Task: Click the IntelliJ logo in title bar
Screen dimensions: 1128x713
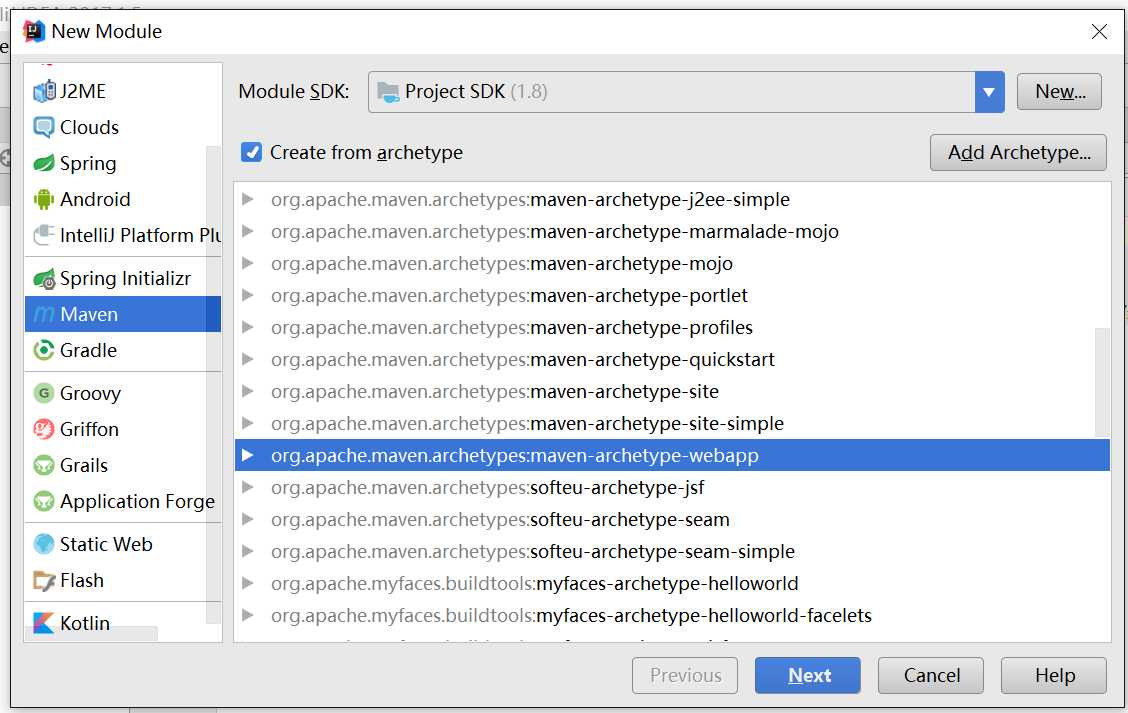Action: coord(34,32)
